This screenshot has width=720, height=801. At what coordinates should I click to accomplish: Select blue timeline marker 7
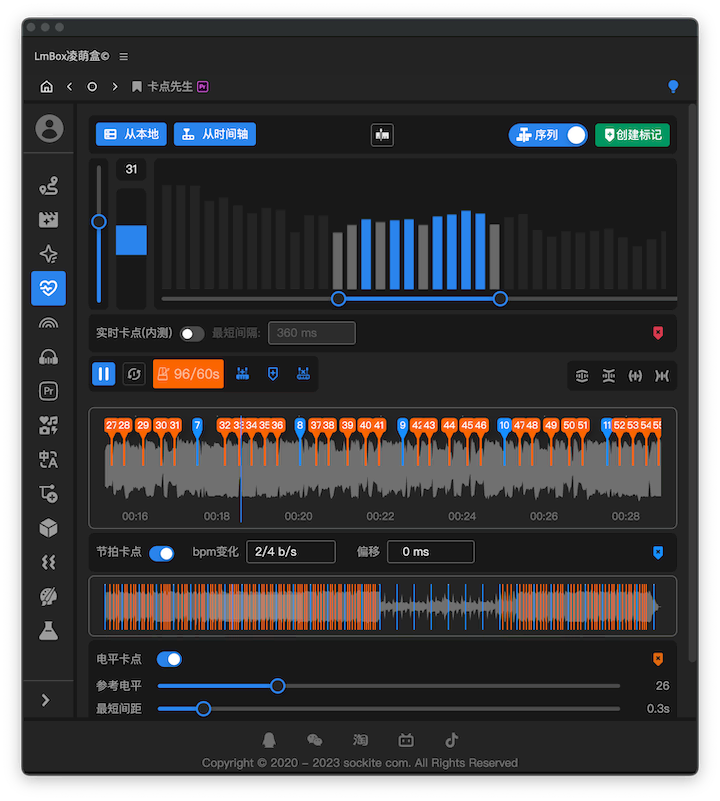pyautogui.click(x=197, y=426)
